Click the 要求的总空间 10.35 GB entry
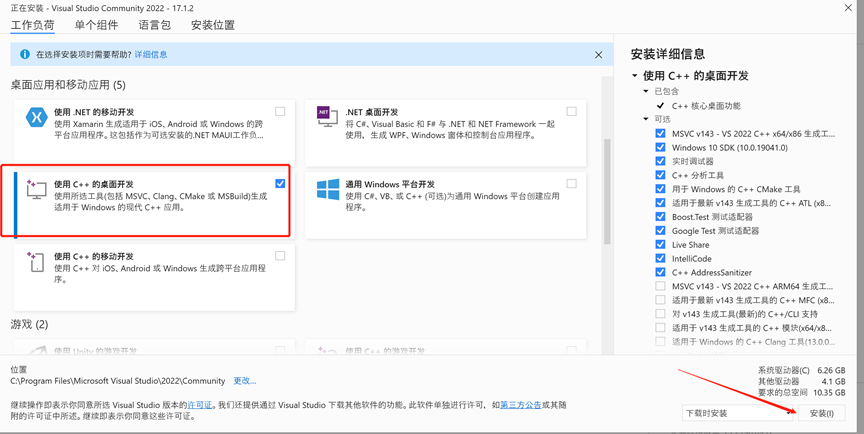 (802, 392)
